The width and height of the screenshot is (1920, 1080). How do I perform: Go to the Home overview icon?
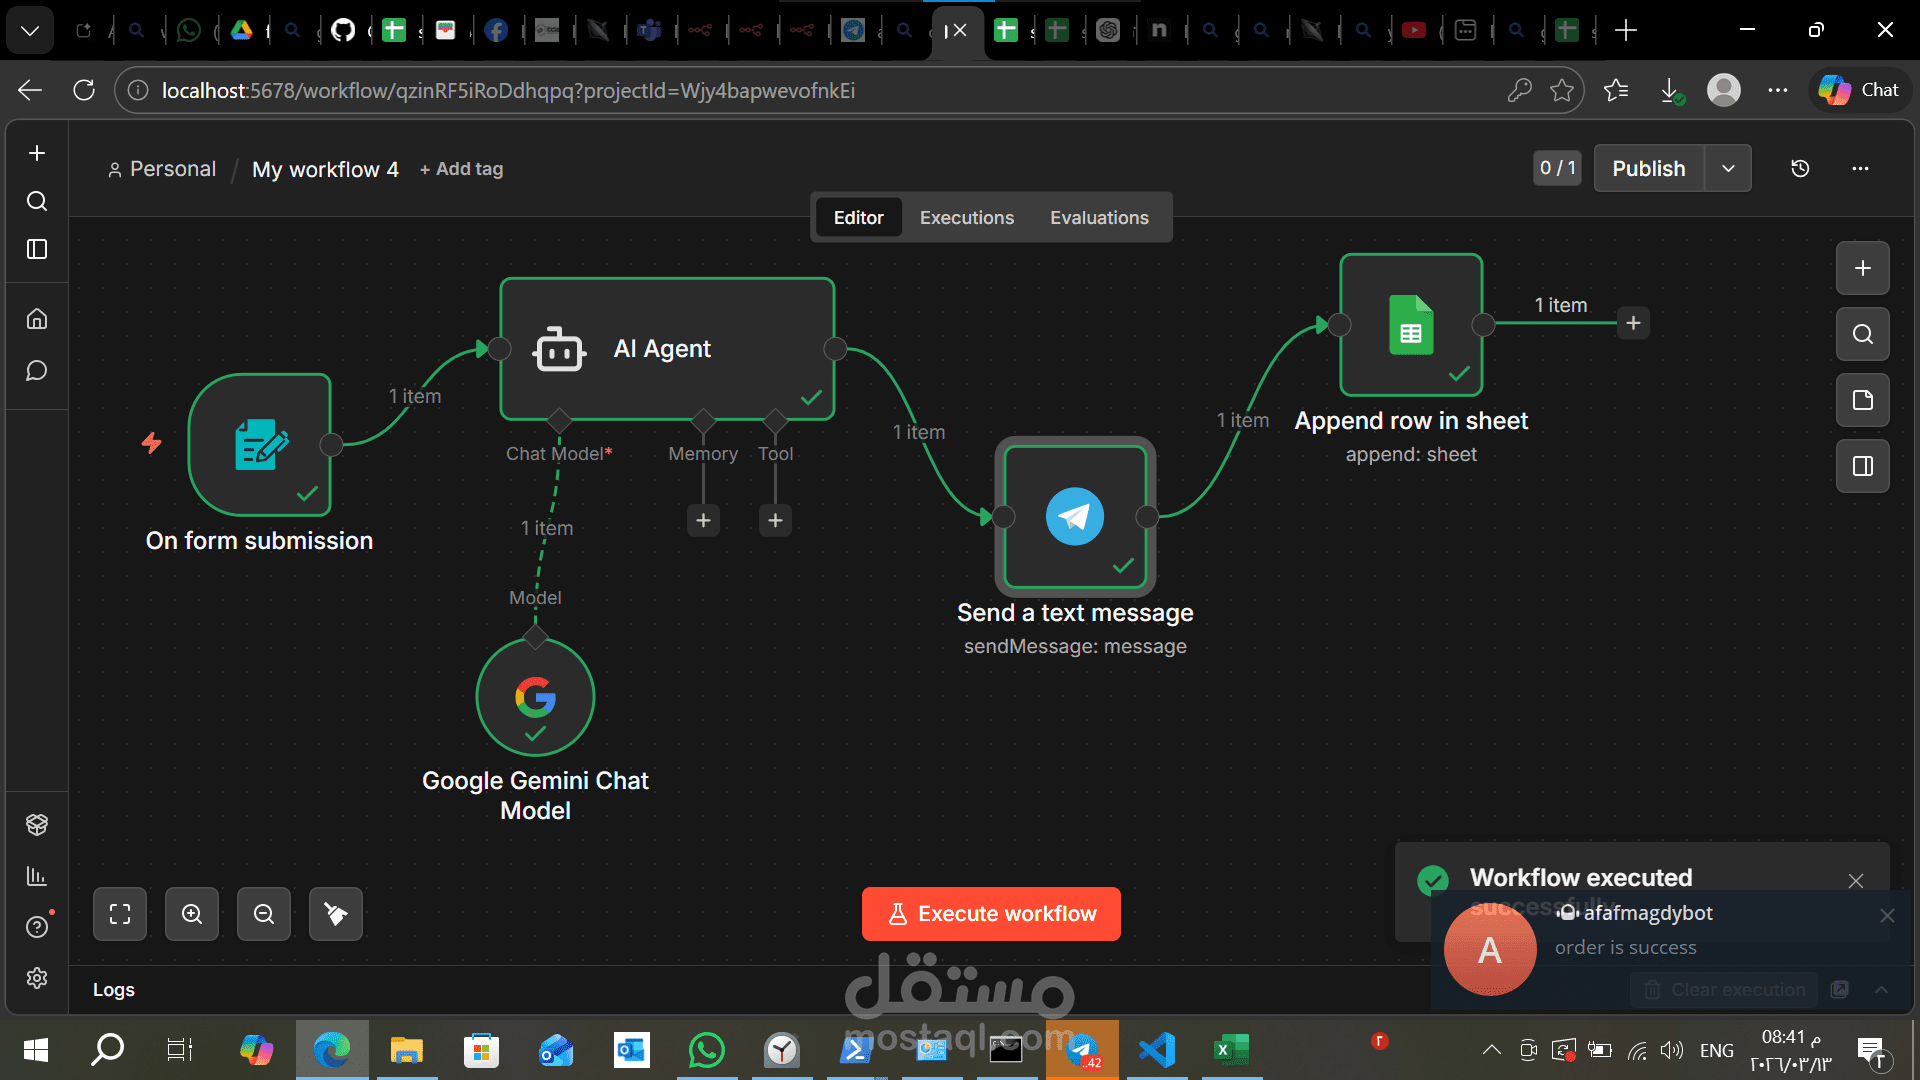[37, 319]
